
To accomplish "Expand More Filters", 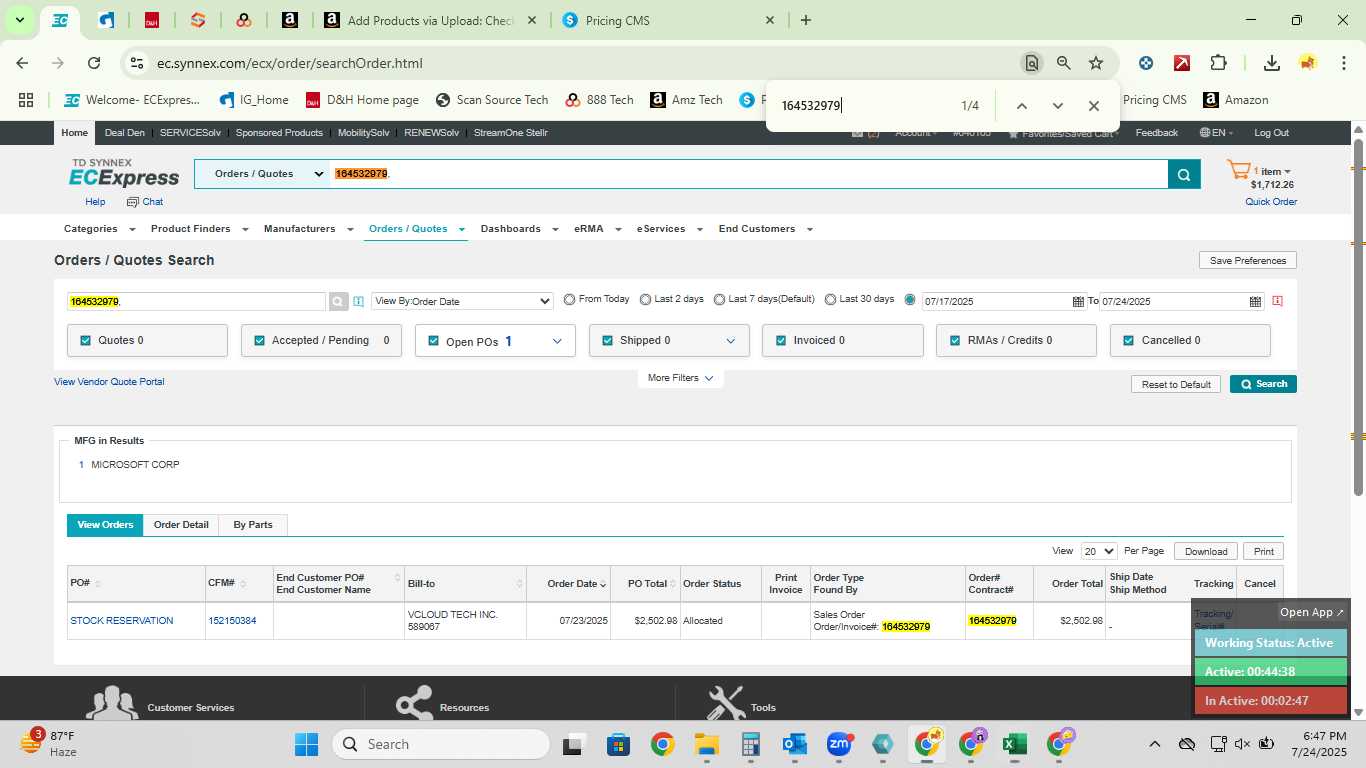I will point(680,378).
